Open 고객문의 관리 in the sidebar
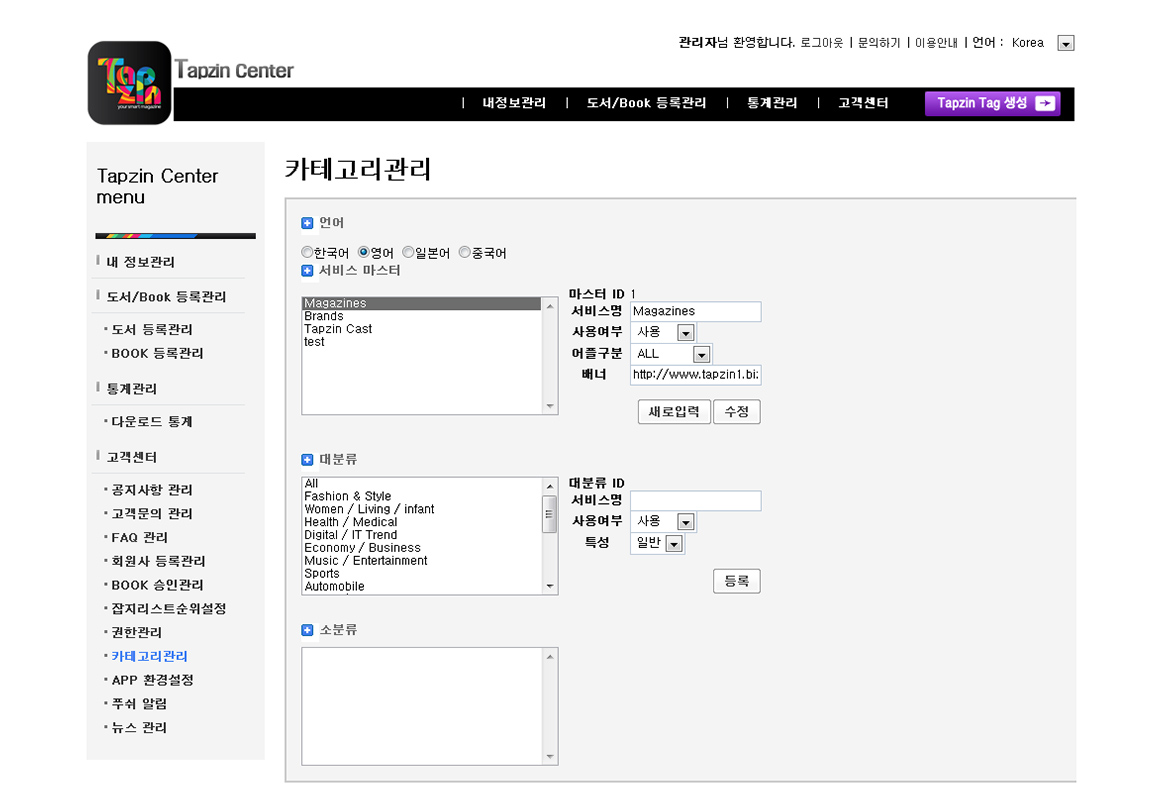1172x795 pixels. [x=152, y=514]
